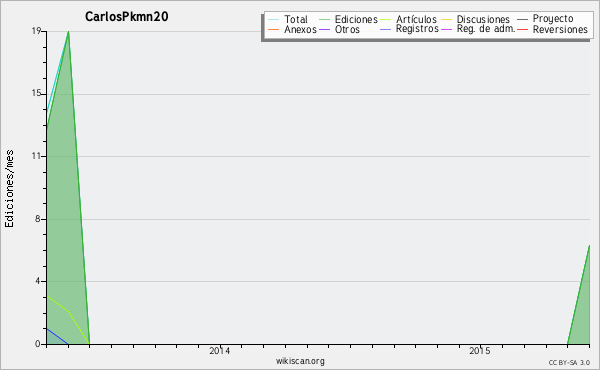Click the 4 y-axis value
600x370 pixels.
[38, 281]
